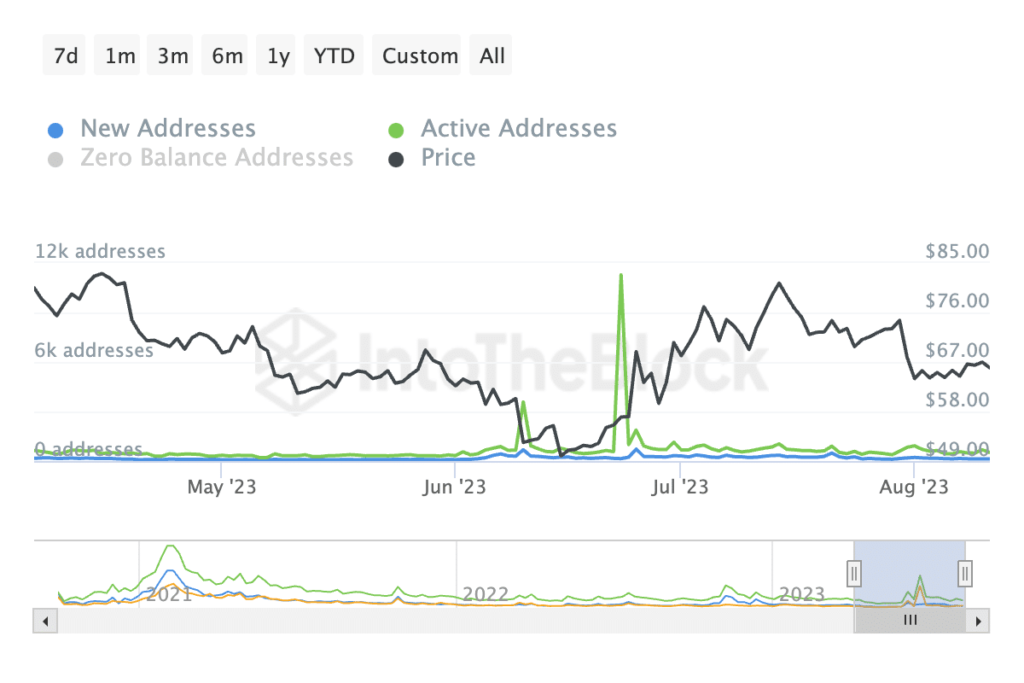Select the All historical data range
The width and height of the screenshot is (1024, 683).
(x=490, y=55)
